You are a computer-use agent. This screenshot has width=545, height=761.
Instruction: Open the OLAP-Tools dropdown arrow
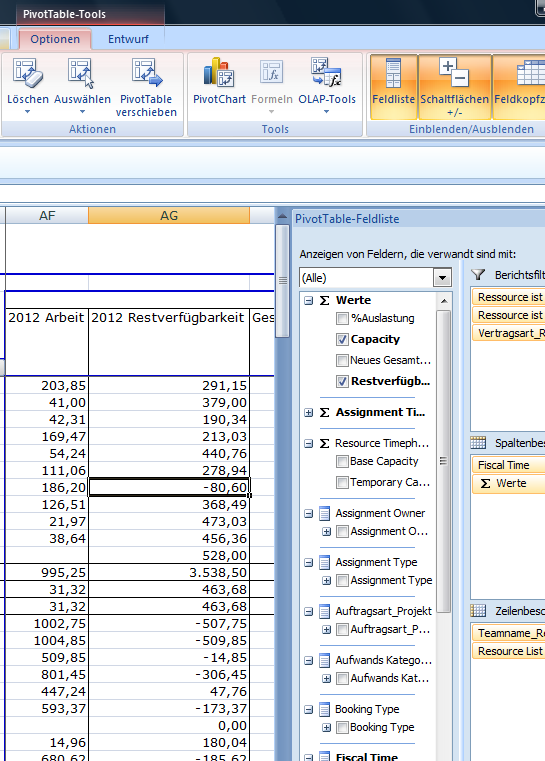tap(327, 112)
